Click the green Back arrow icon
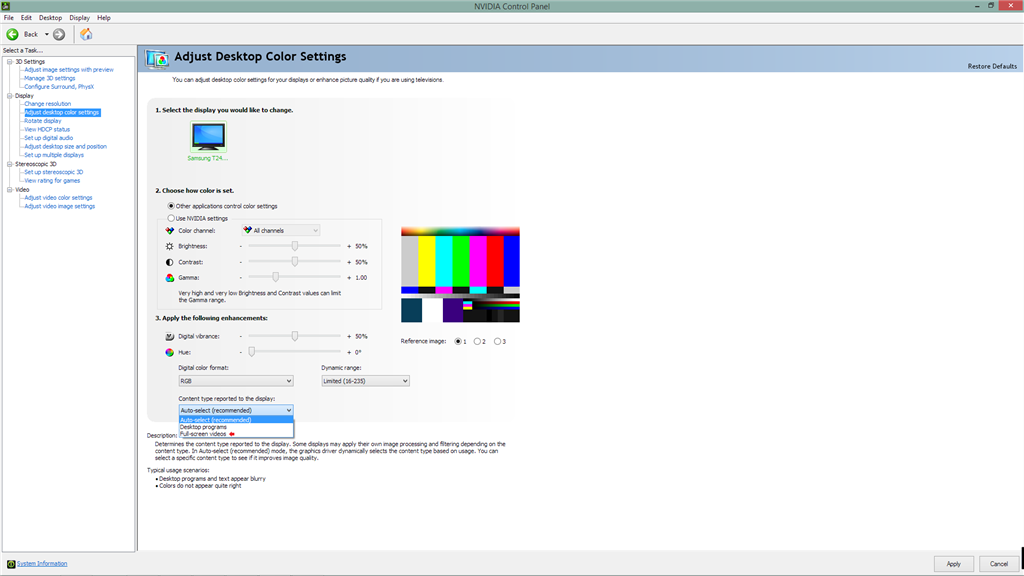Viewport: 1024px width, 576px height. (12, 34)
